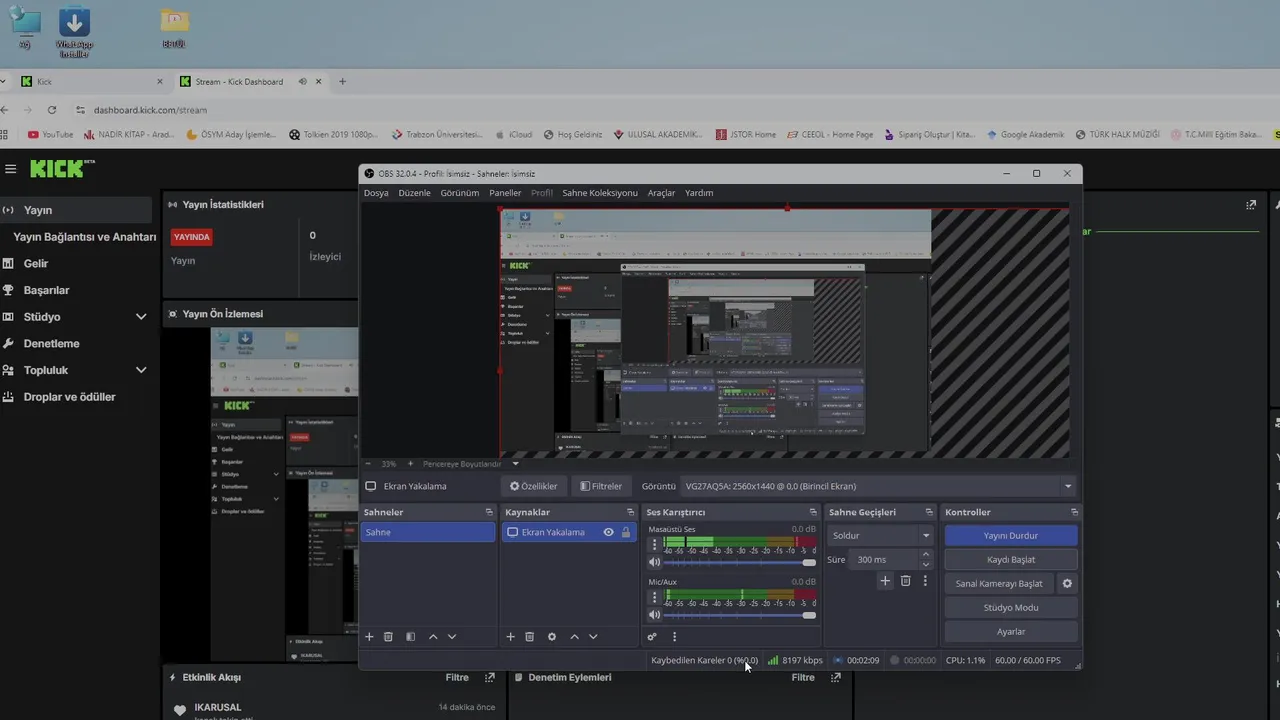Image resolution: width=1280 pixels, height=720 pixels.
Task: Open Görüntü display selection combo box
Action: (878, 486)
